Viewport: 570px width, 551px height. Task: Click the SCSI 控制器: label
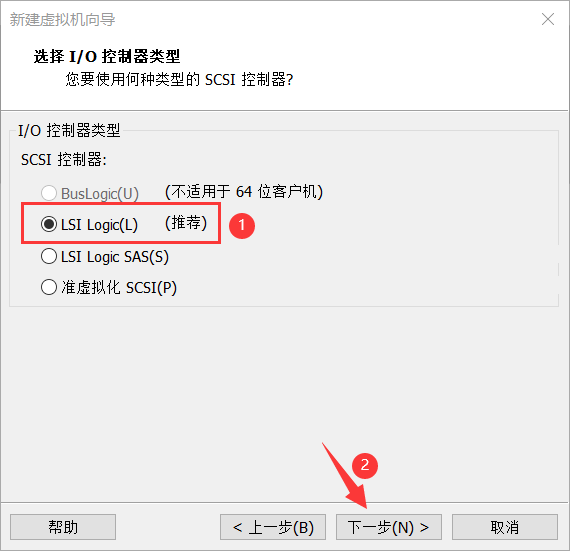click(64, 160)
